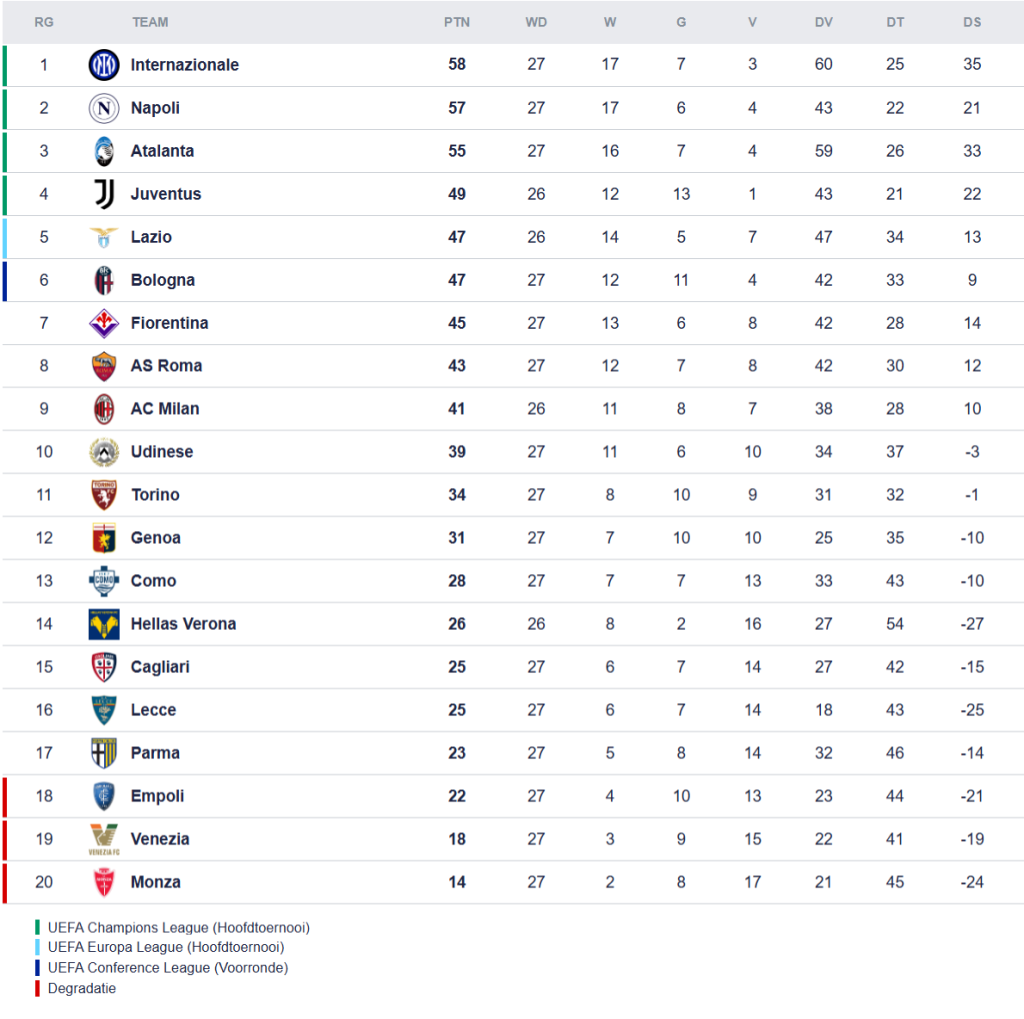The image size is (1024, 1019).
Task: Click the green Champions League legend marker
Action: tap(38, 927)
